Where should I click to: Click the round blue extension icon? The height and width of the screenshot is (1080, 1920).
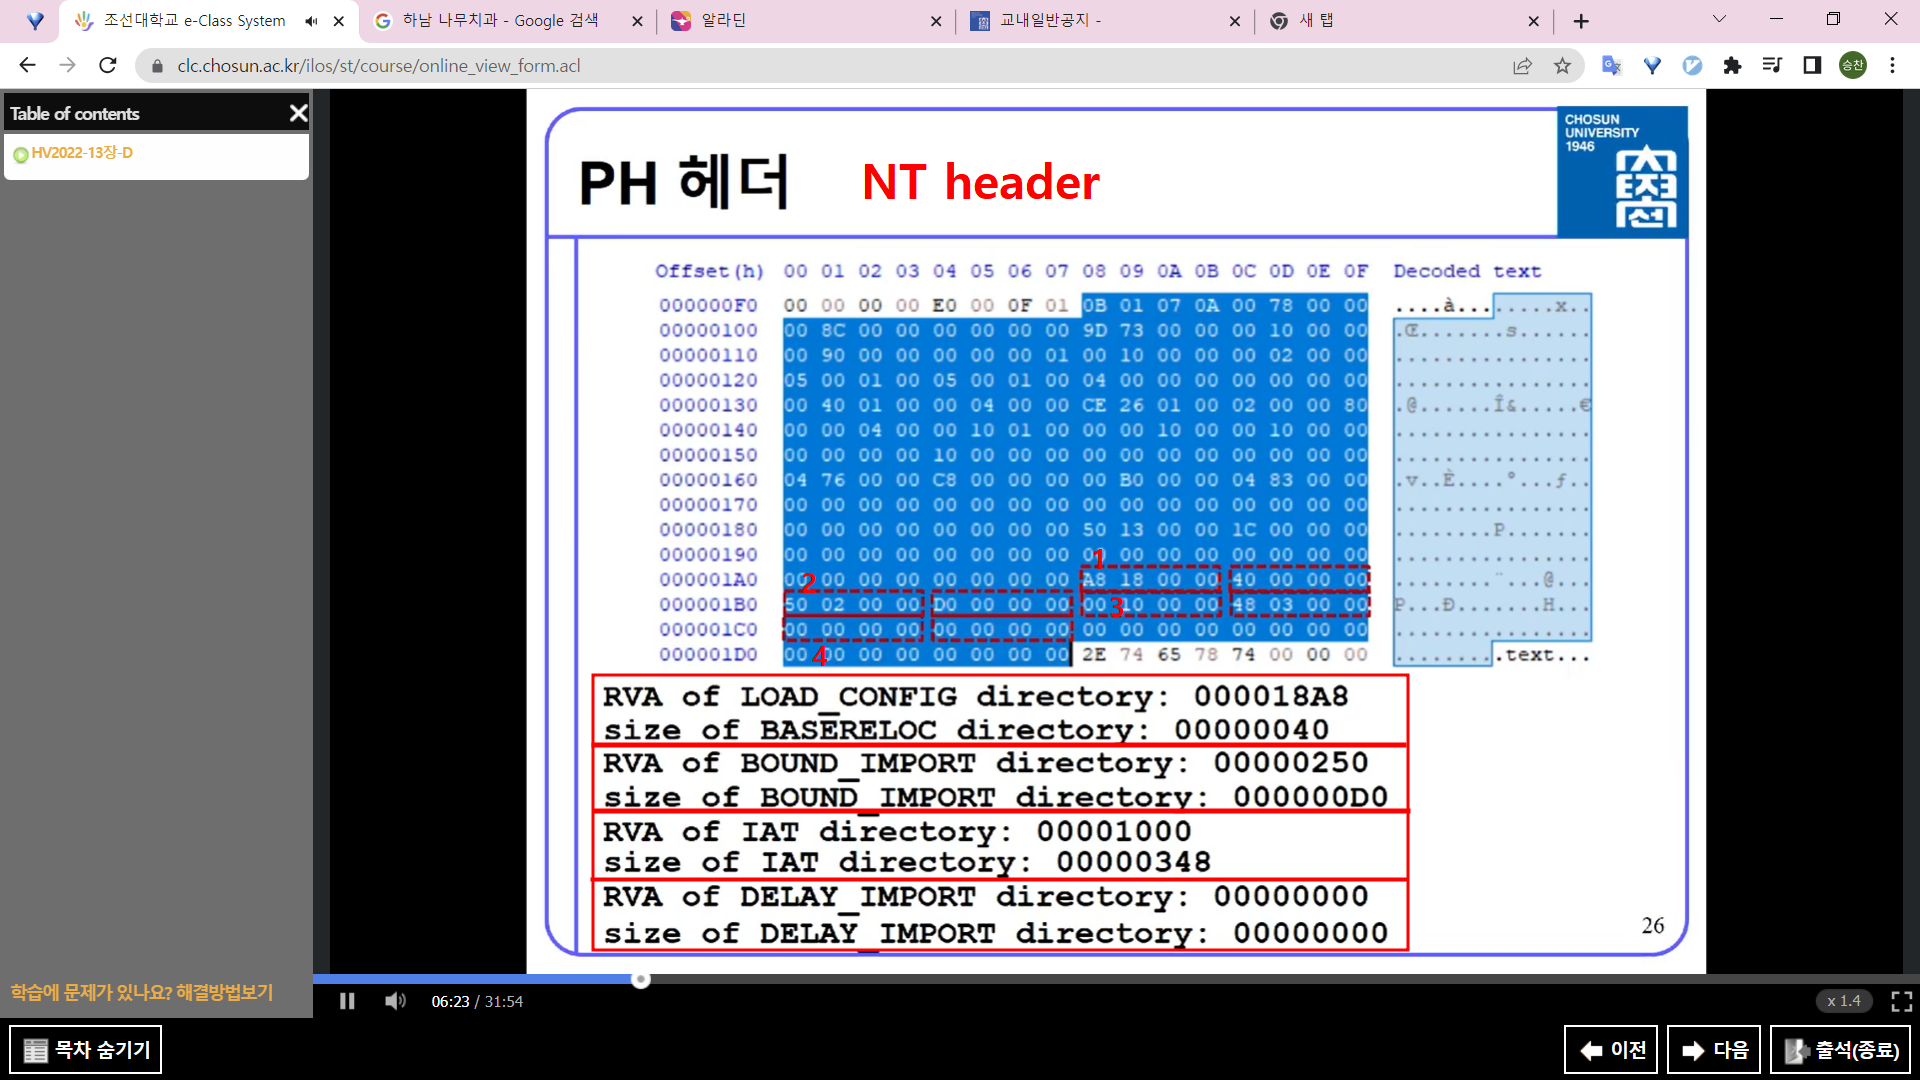[x=1692, y=65]
